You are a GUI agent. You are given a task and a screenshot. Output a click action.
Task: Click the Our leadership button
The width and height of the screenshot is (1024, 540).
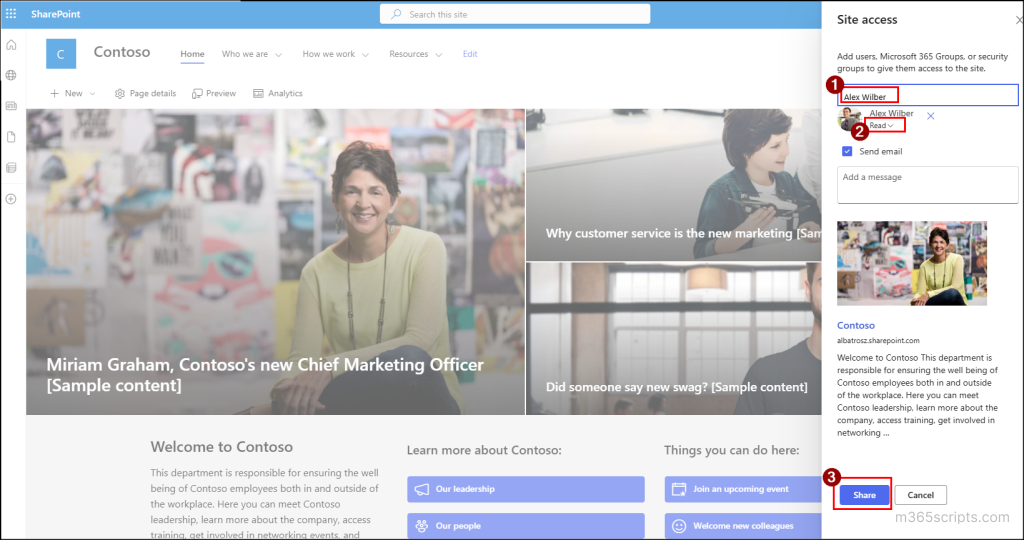[x=526, y=489]
